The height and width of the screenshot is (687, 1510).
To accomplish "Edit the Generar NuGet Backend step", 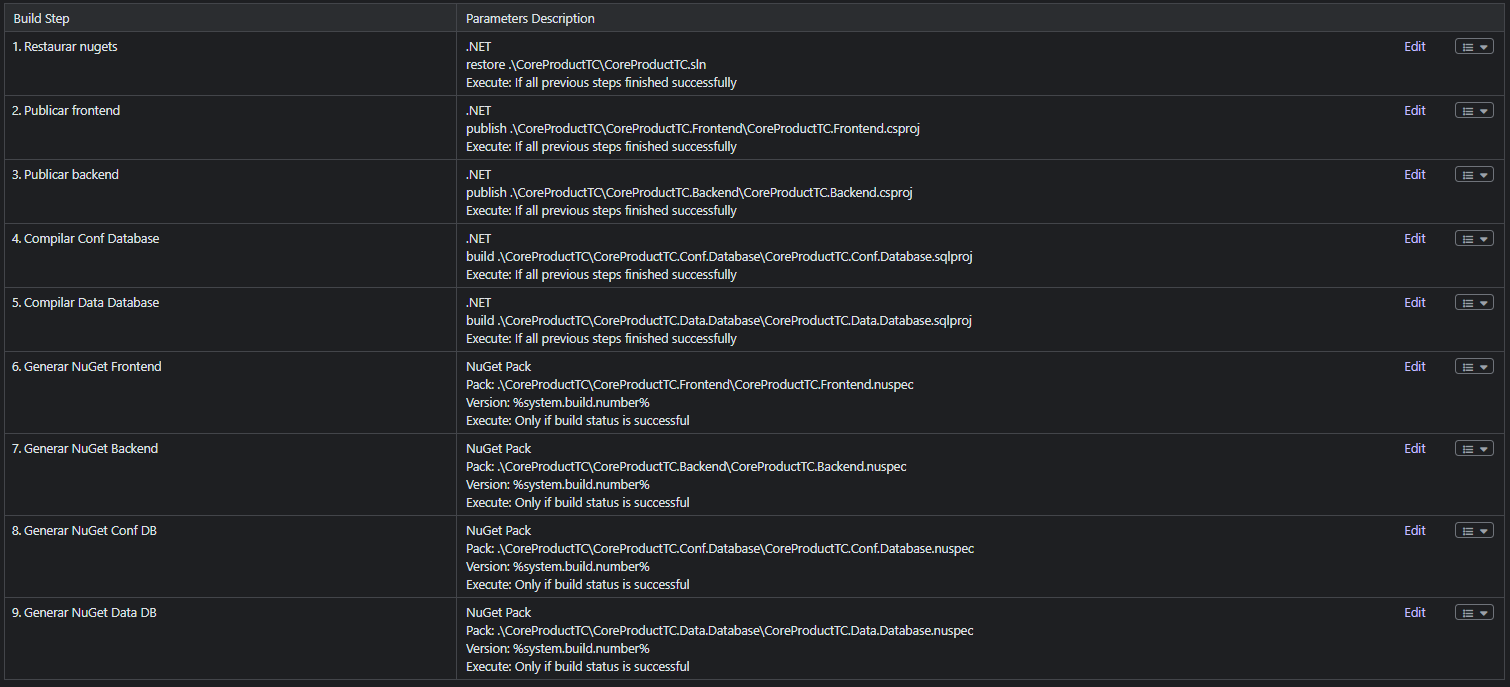I will (1415, 449).
